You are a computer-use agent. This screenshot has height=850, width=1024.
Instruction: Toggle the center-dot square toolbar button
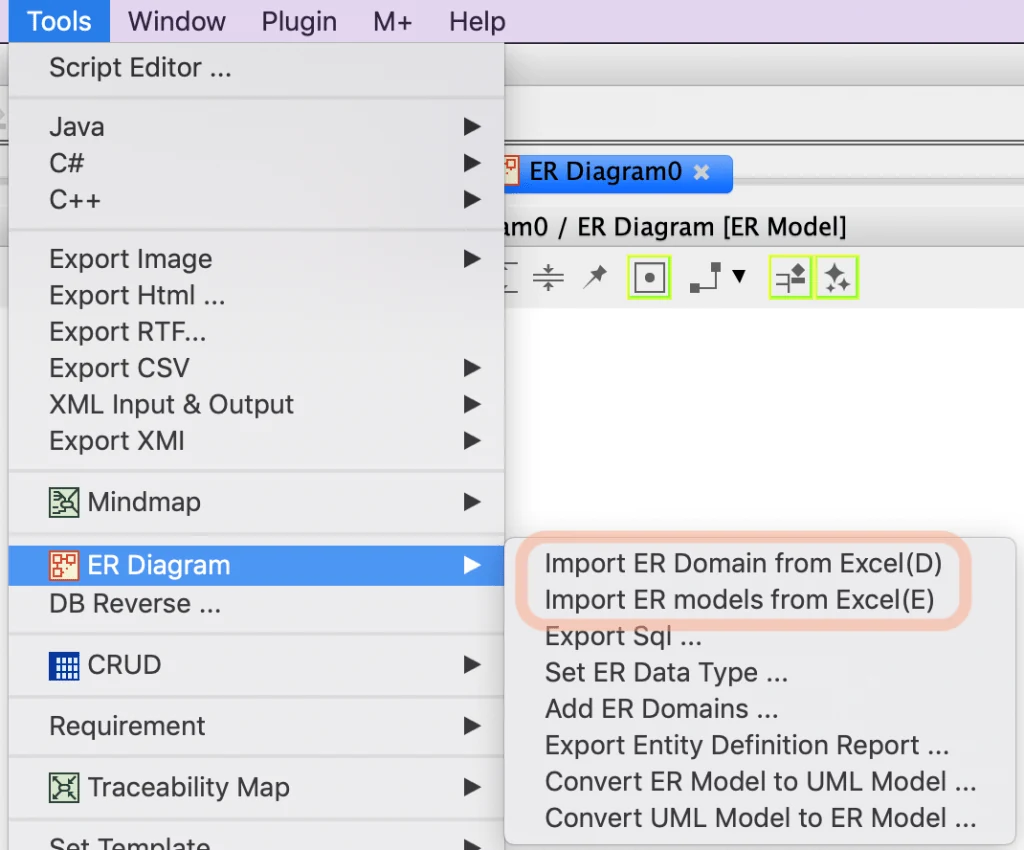(x=649, y=277)
